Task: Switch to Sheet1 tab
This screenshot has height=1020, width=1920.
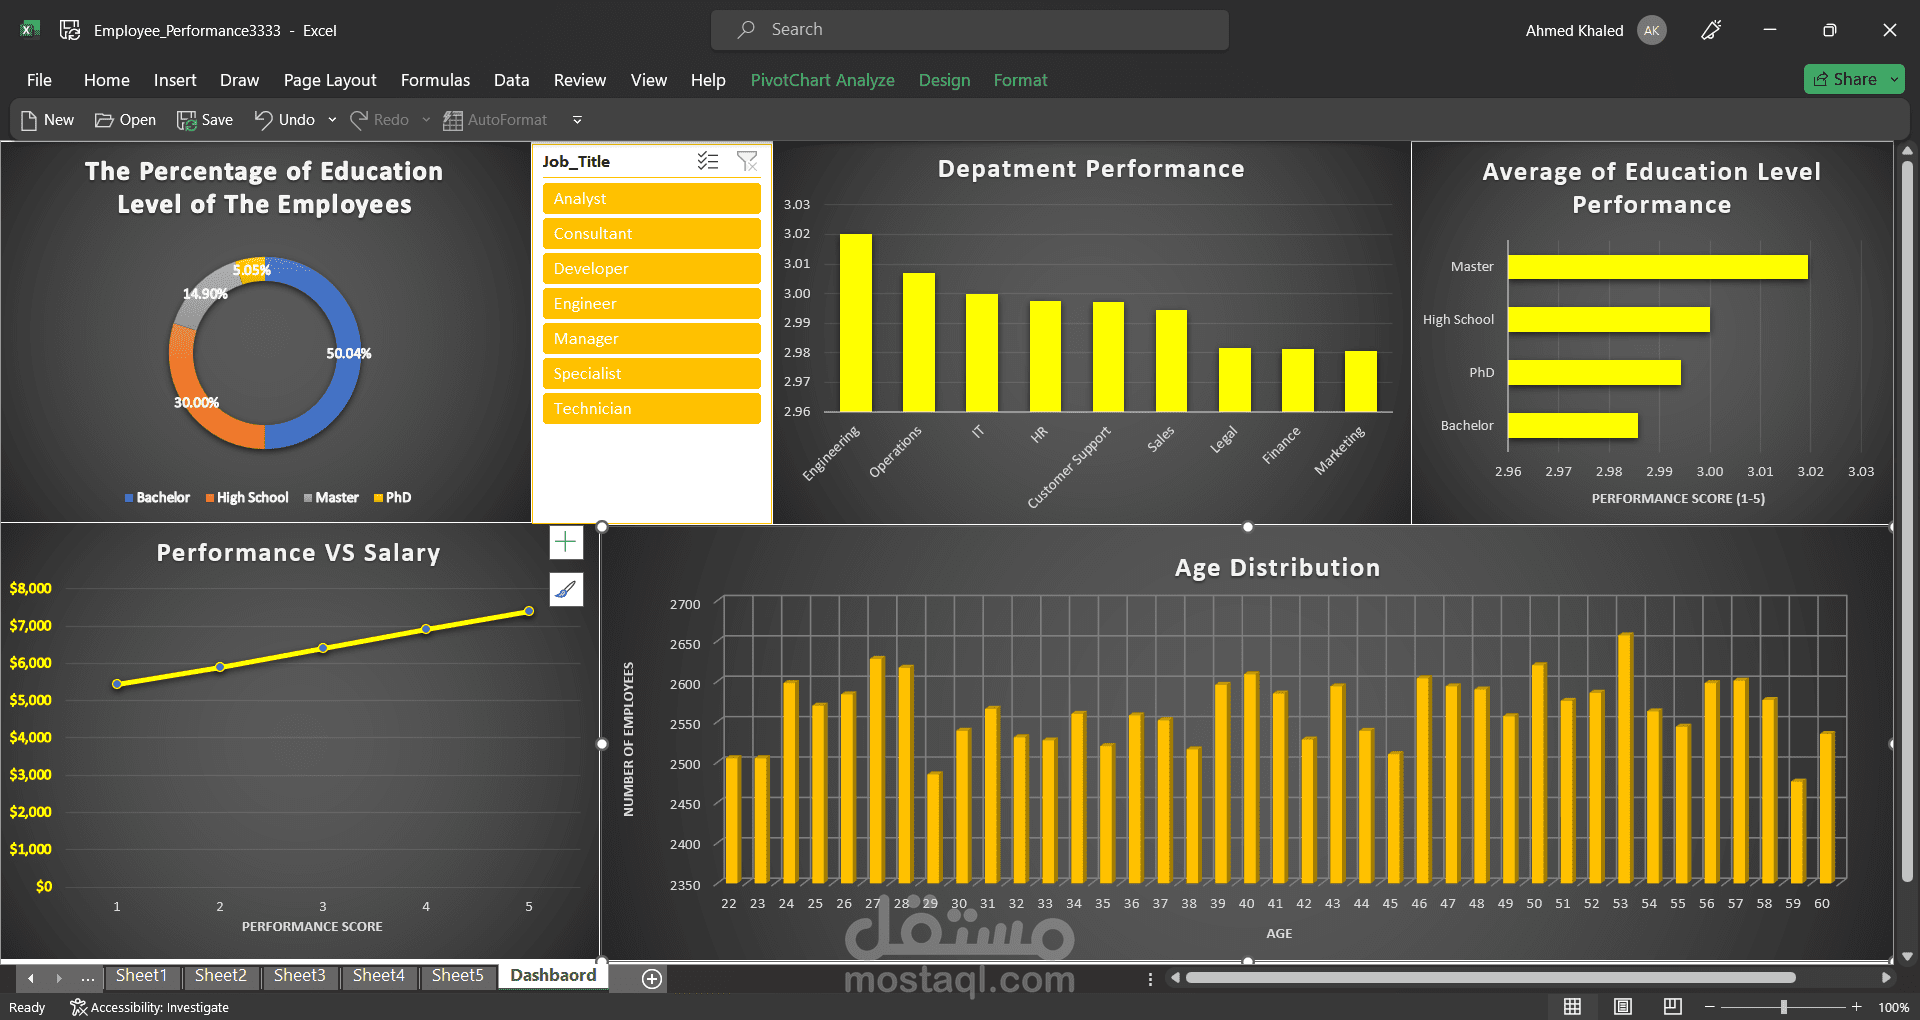Action: tap(141, 975)
